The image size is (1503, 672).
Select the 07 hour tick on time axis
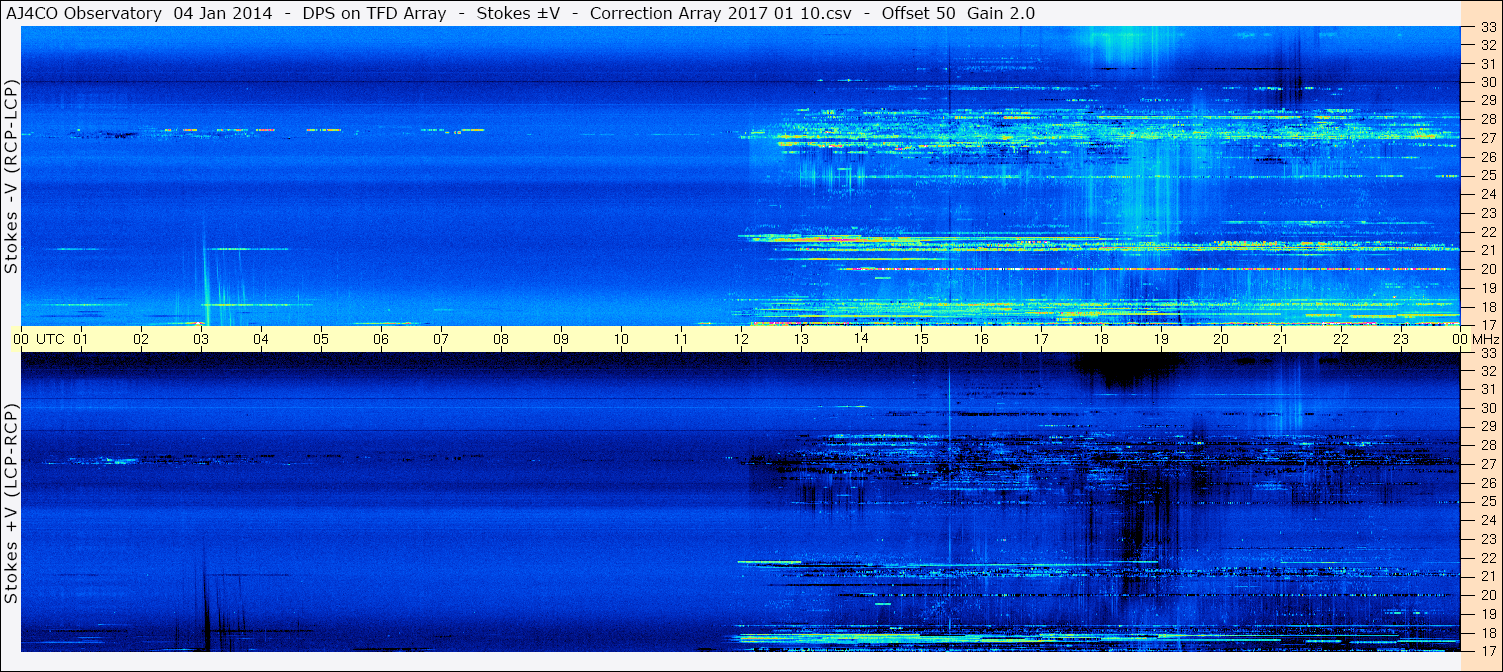(x=441, y=339)
